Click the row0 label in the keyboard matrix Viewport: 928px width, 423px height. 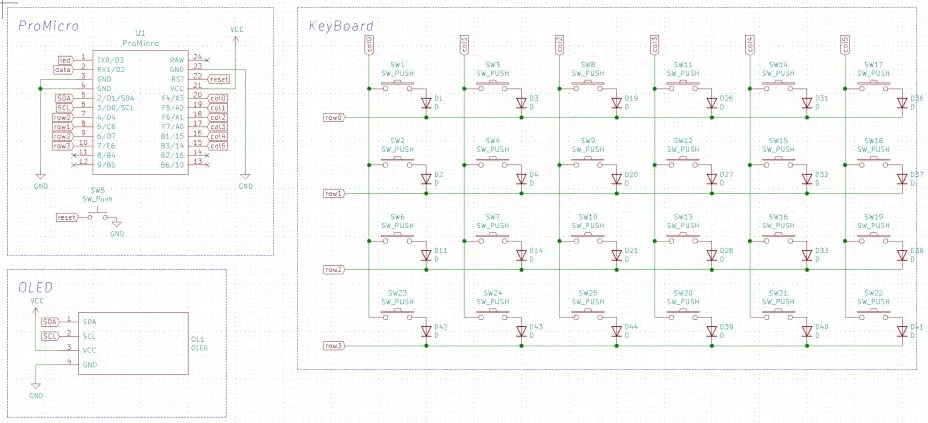coord(333,117)
